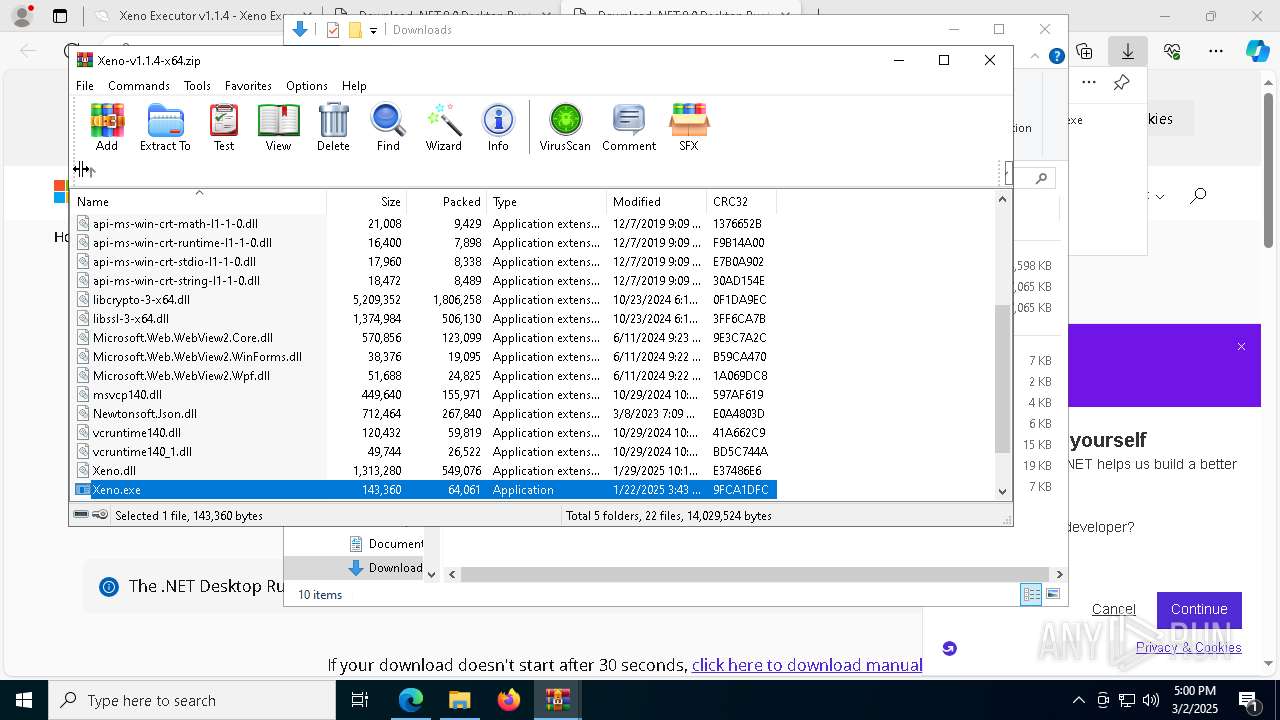Viewport: 1280px width, 720px height.
Task: Sort the file list by Size column
Action: point(367,201)
